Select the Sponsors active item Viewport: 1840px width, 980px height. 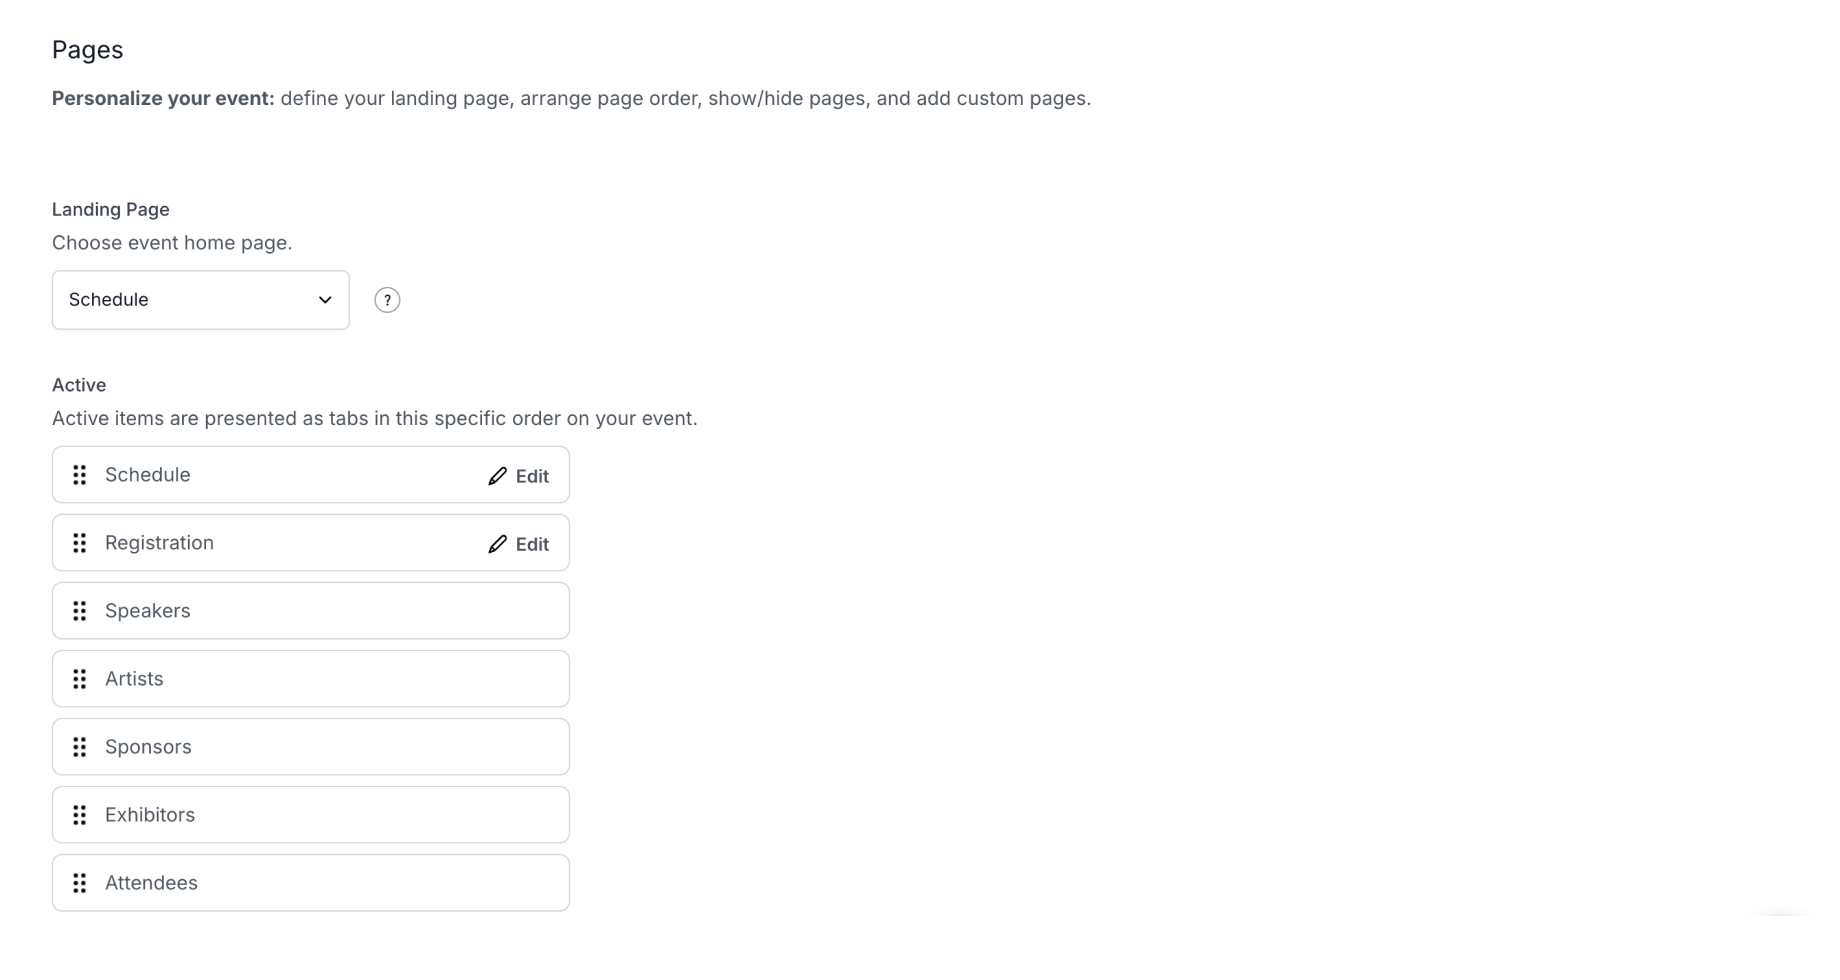point(311,747)
